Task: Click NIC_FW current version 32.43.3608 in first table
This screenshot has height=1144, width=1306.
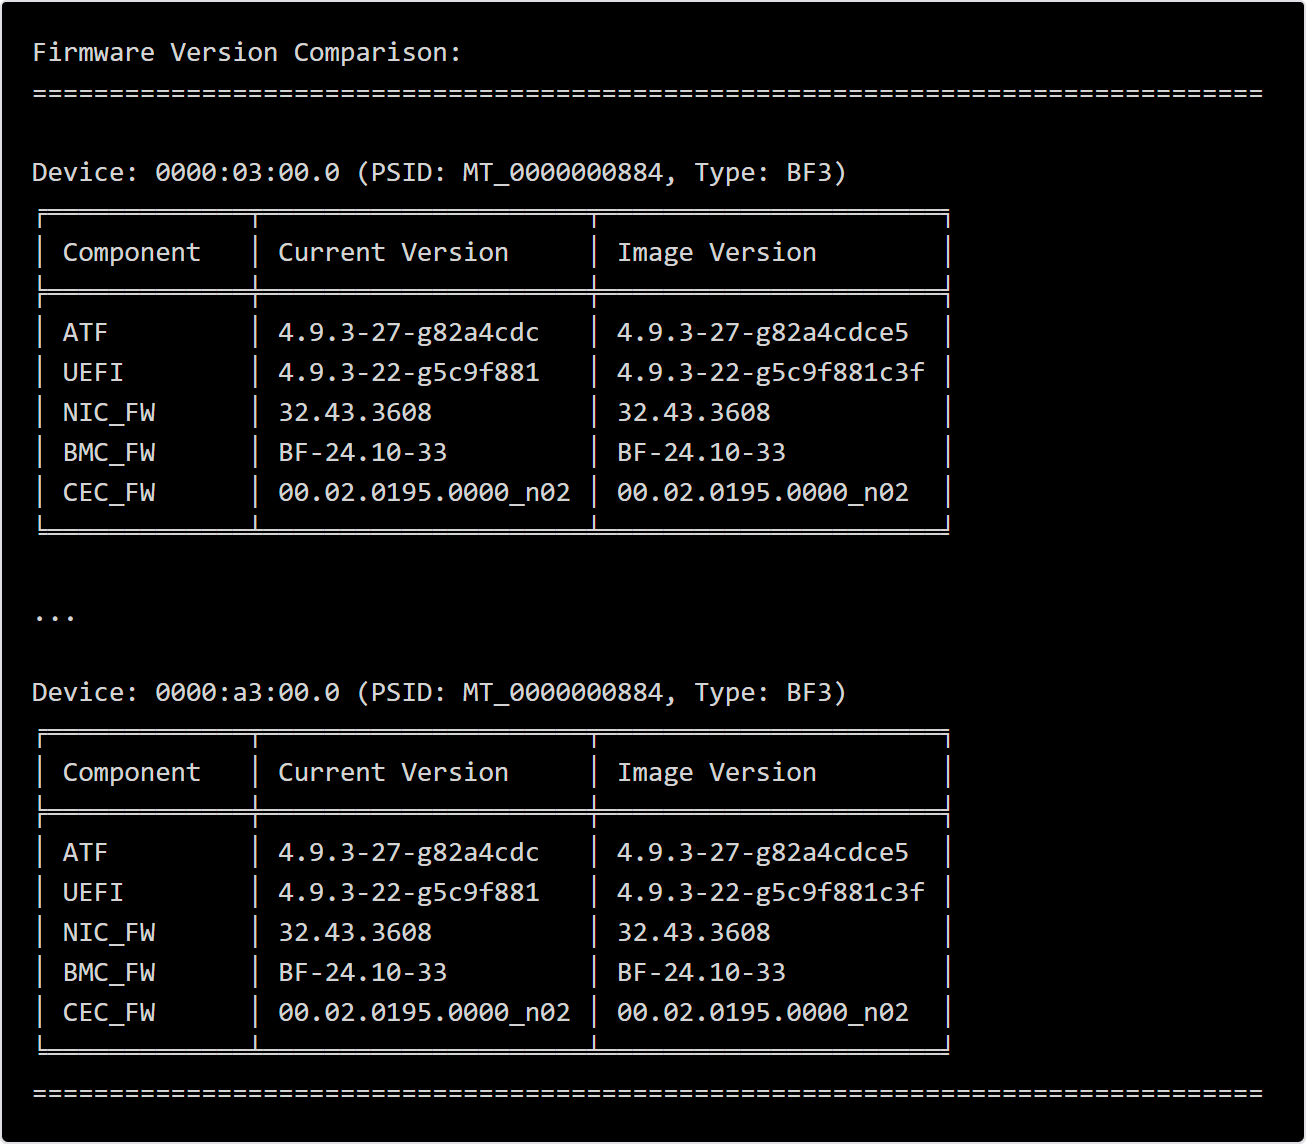Action: pyautogui.click(x=355, y=413)
